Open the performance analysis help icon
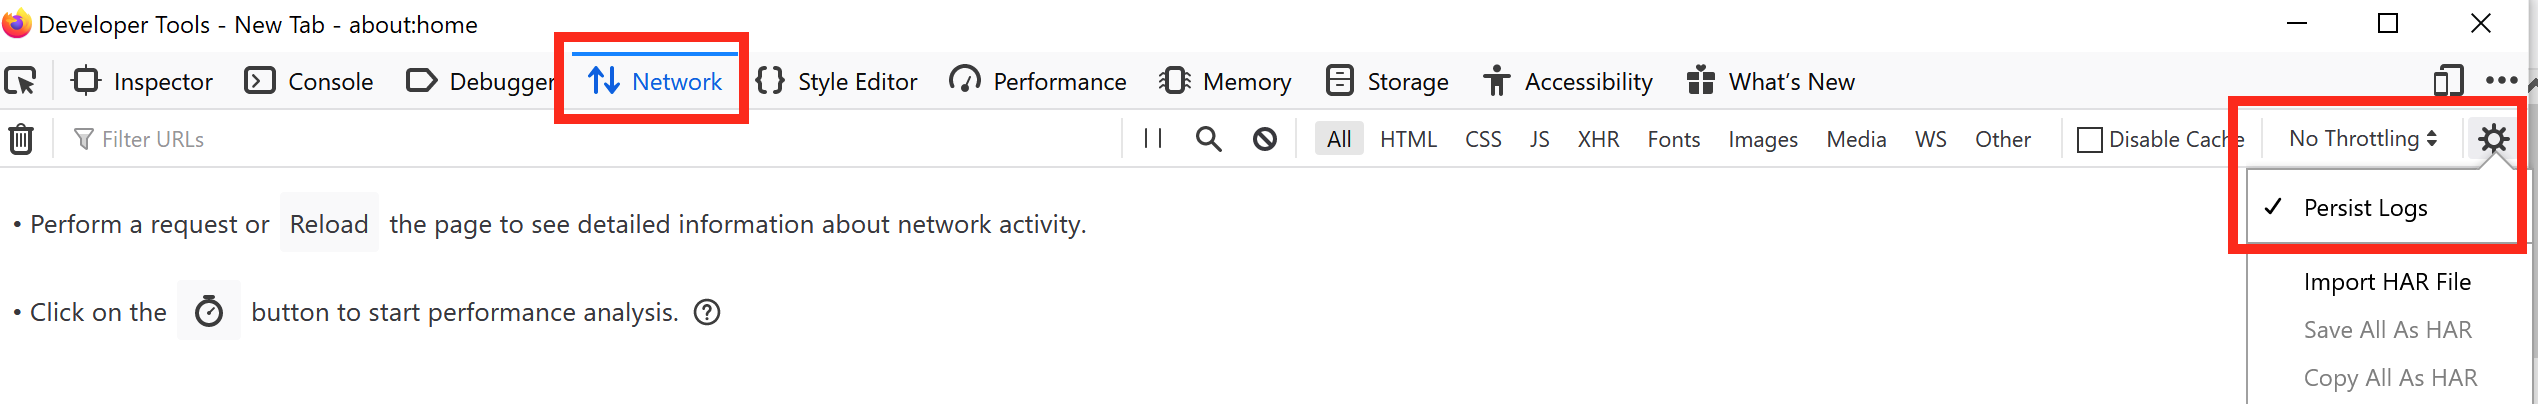Screen dimensions: 2538x404 coord(707,312)
